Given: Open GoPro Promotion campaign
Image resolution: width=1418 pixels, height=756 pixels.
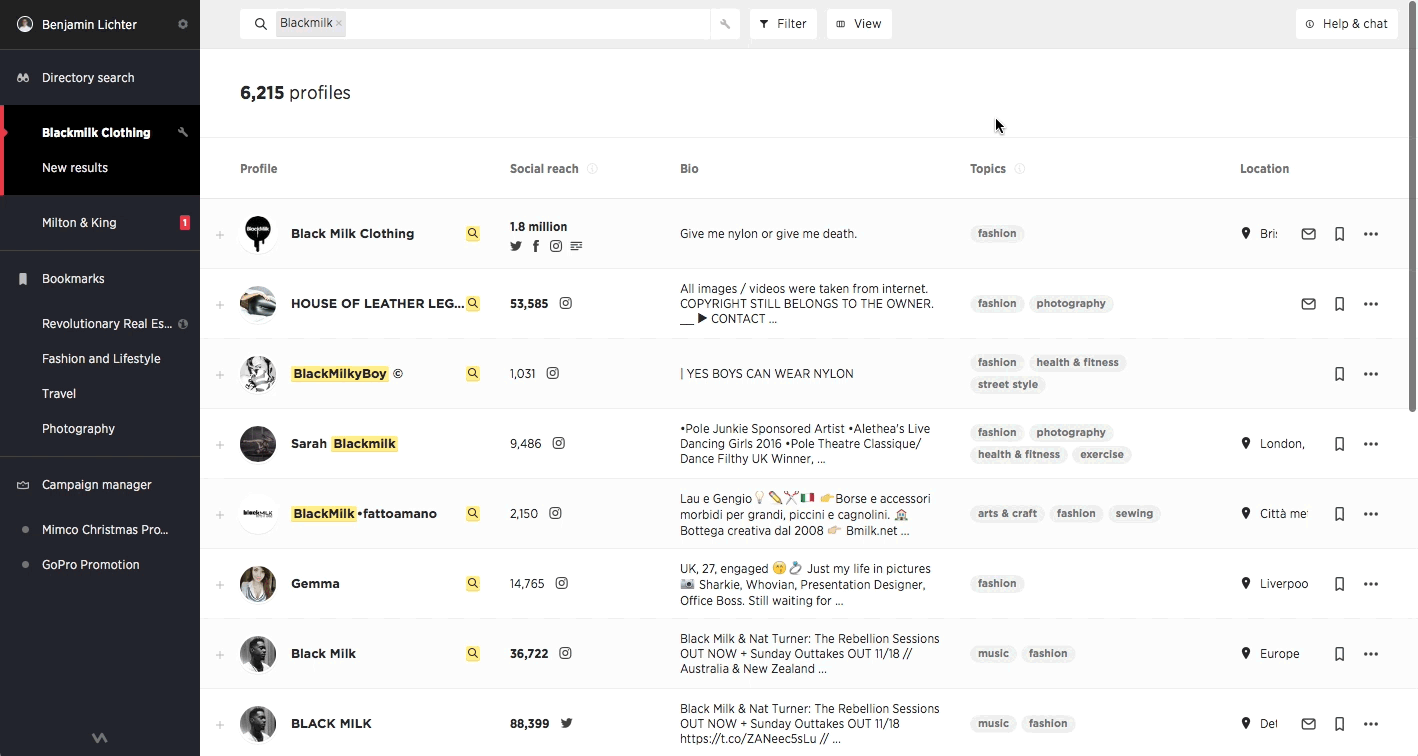Looking at the screenshot, I should (x=90, y=565).
